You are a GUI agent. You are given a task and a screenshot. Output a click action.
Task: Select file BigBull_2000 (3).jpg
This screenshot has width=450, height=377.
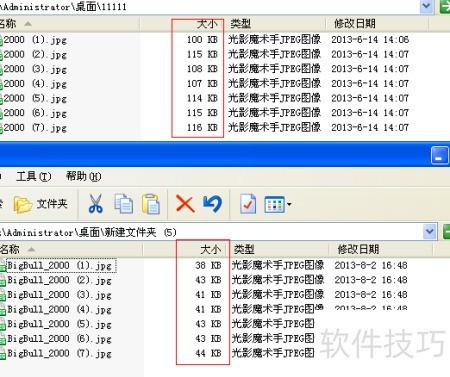[59, 295]
